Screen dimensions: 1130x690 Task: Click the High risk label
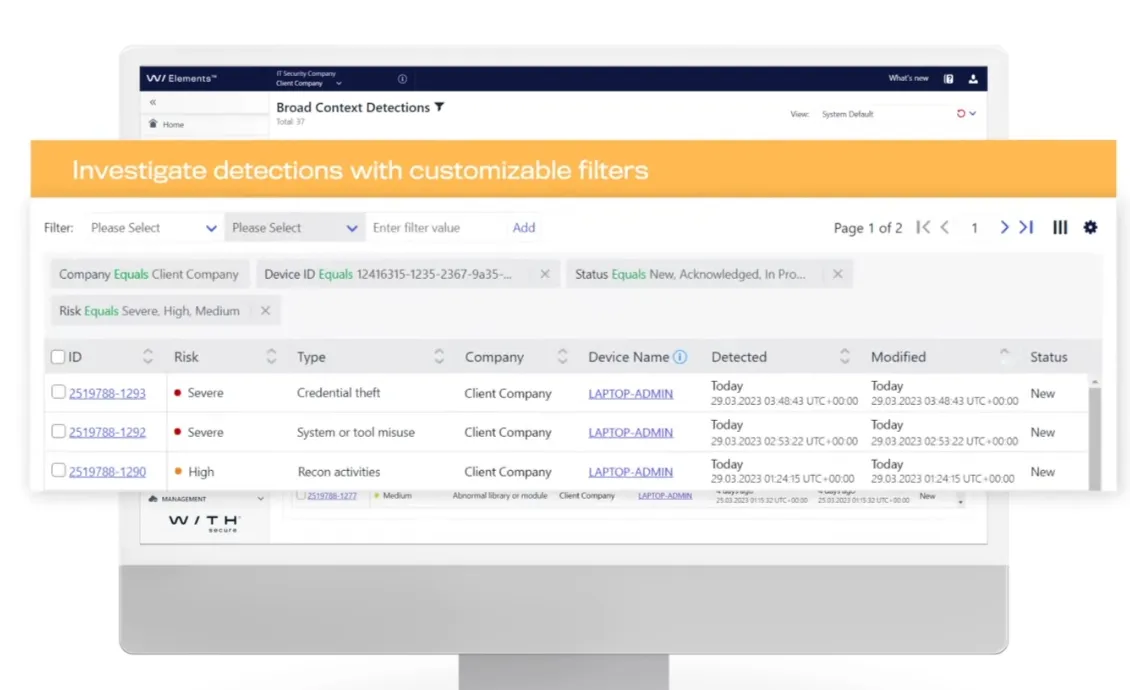coord(201,472)
